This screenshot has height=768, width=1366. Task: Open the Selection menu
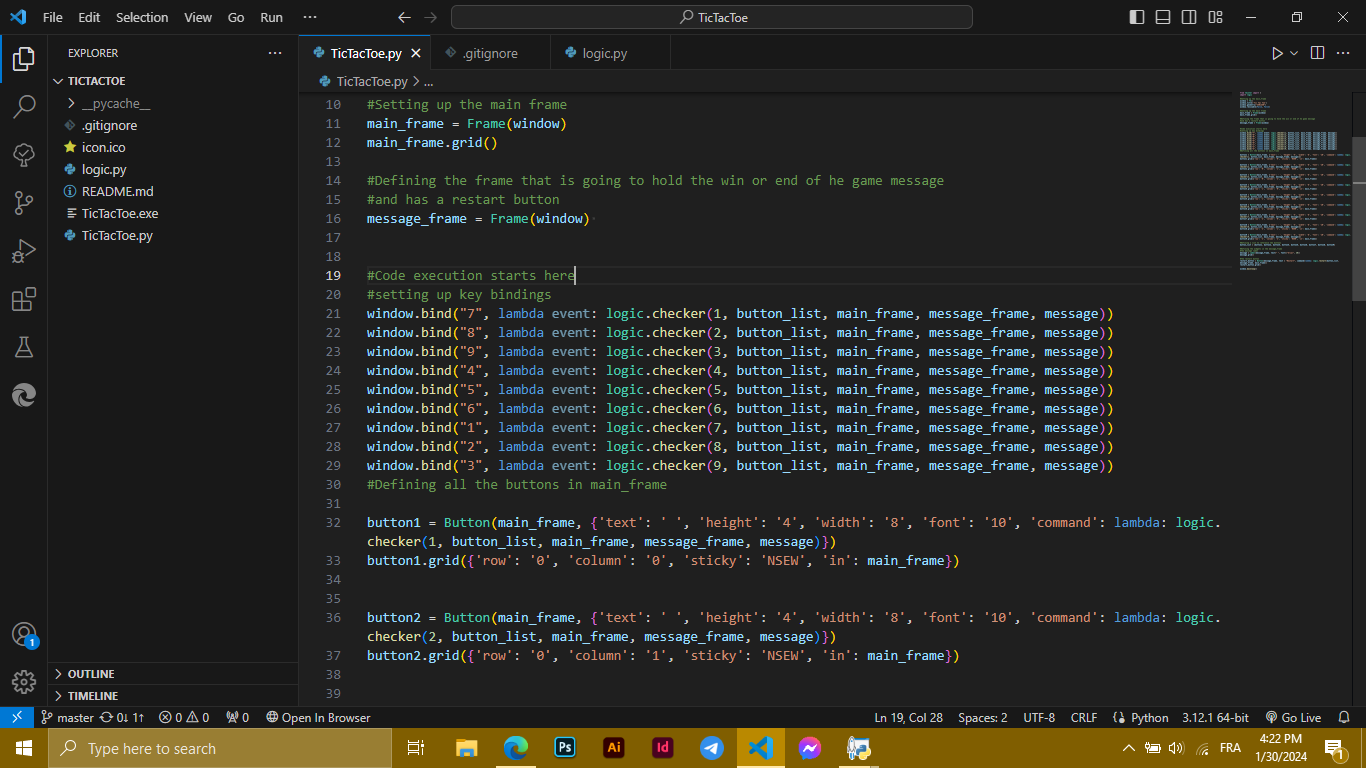pyautogui.click(x=142, y=17)
